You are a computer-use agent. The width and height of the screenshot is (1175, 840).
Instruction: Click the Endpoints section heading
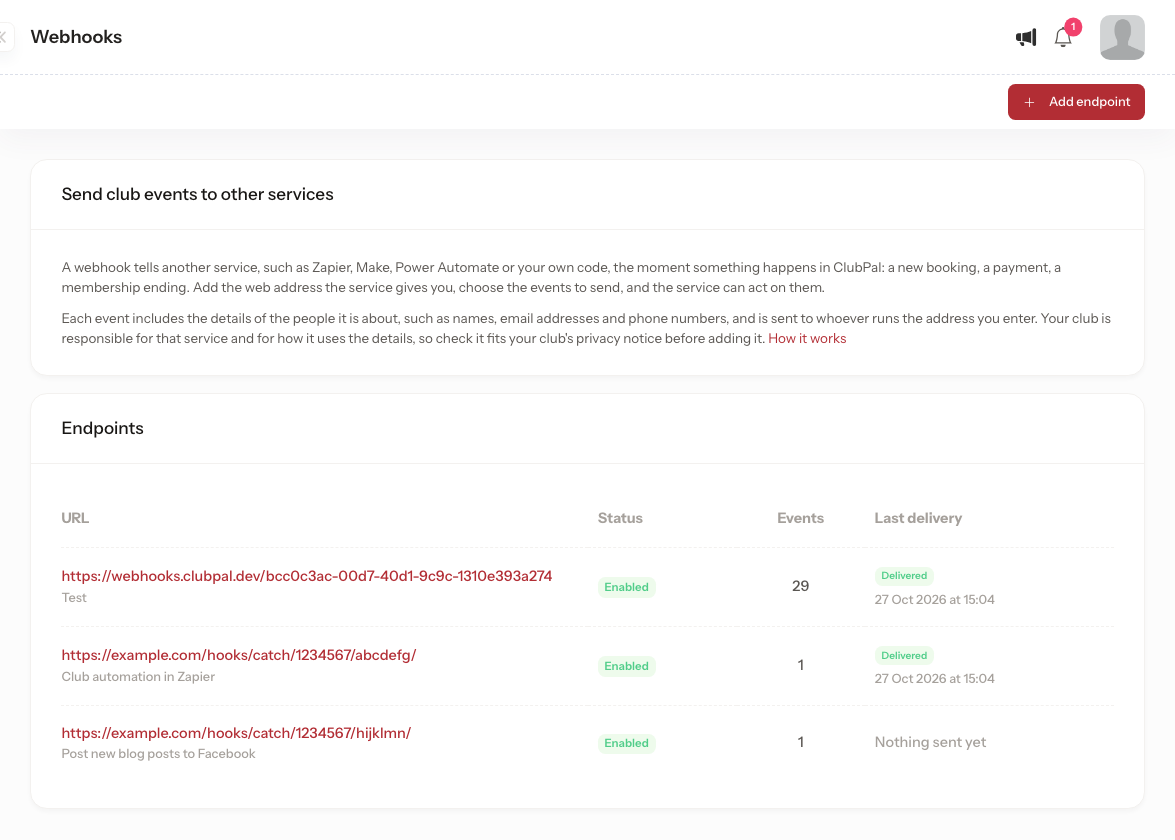coord(102,428)
